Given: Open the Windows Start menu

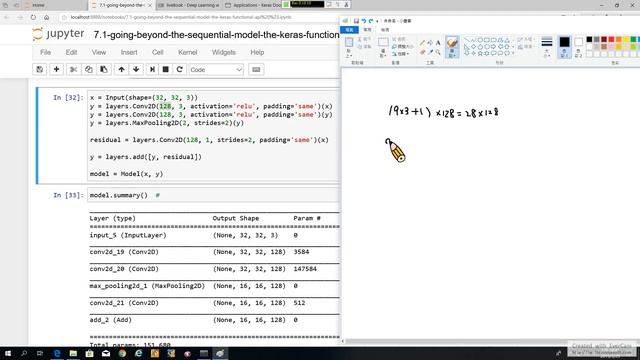Looking at the screenshot, I should click(x=8, y=353).
